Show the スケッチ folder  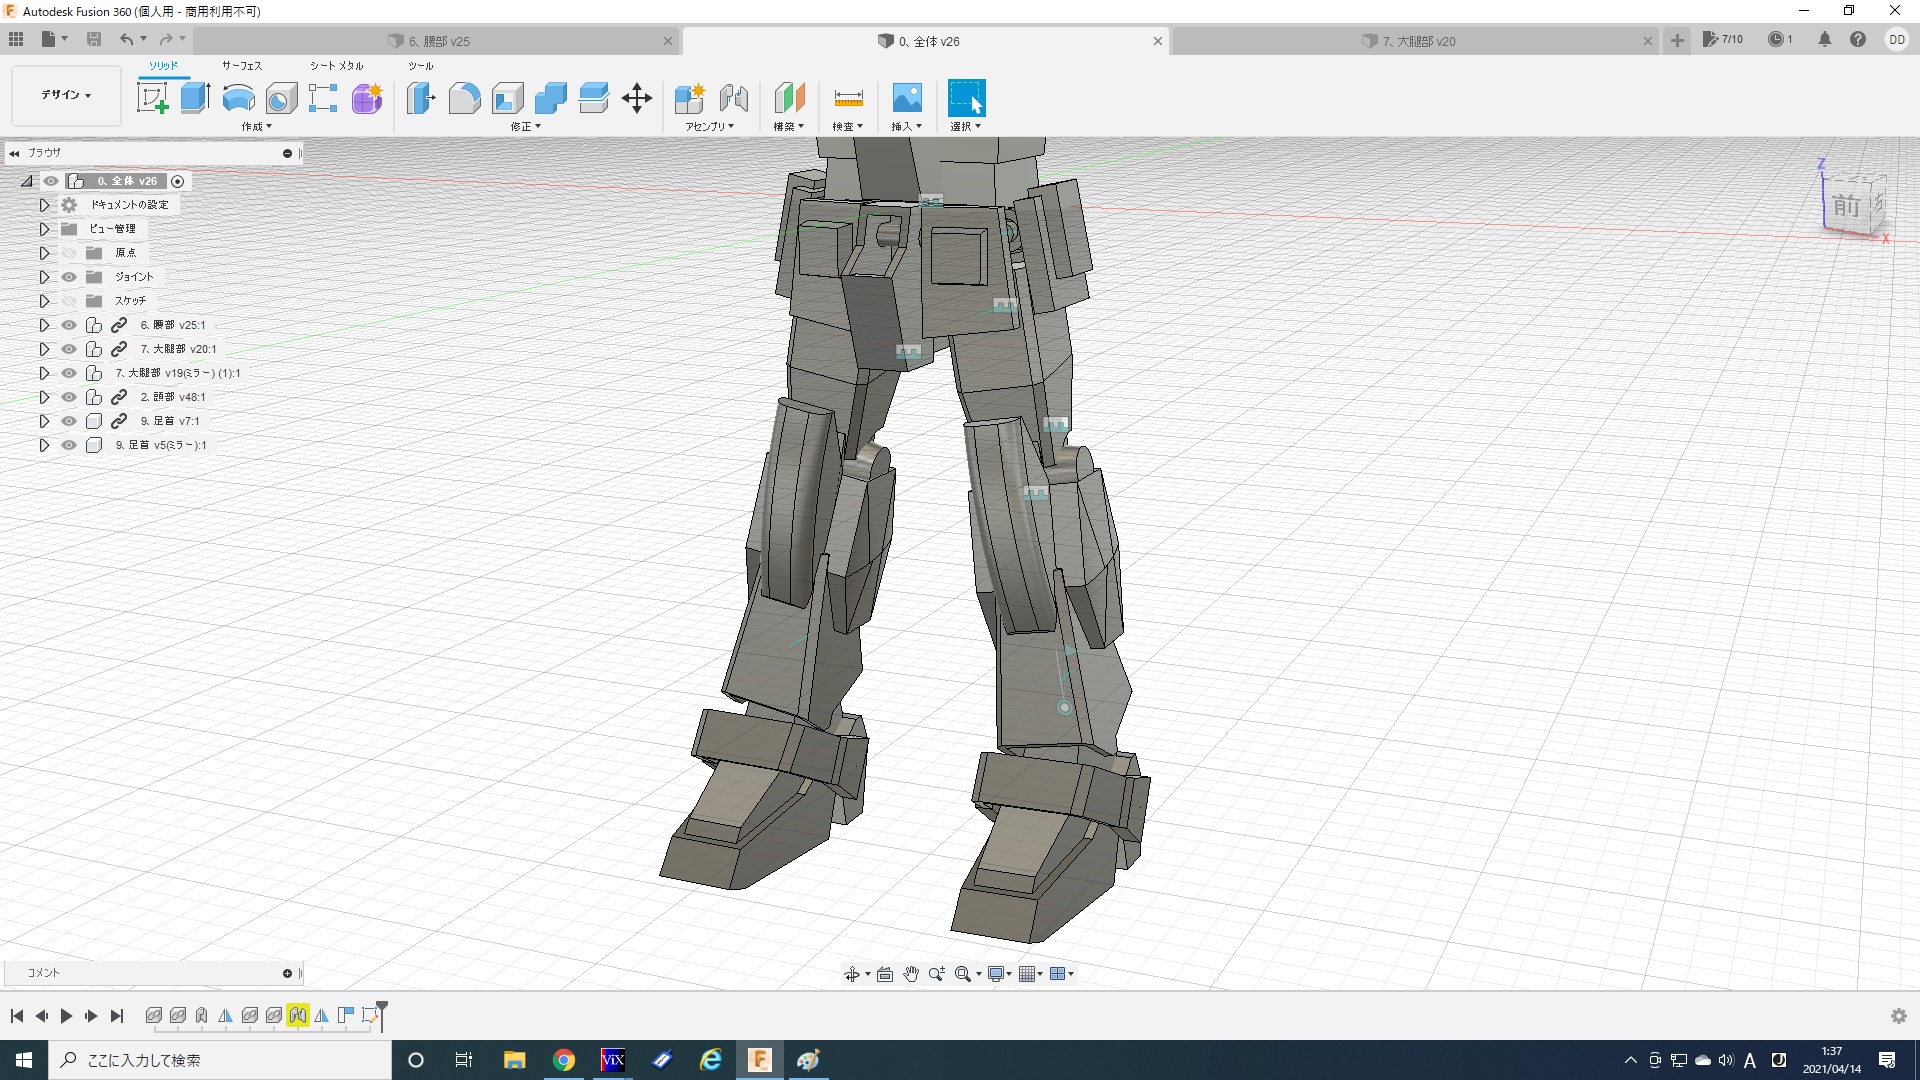point(69,301)
